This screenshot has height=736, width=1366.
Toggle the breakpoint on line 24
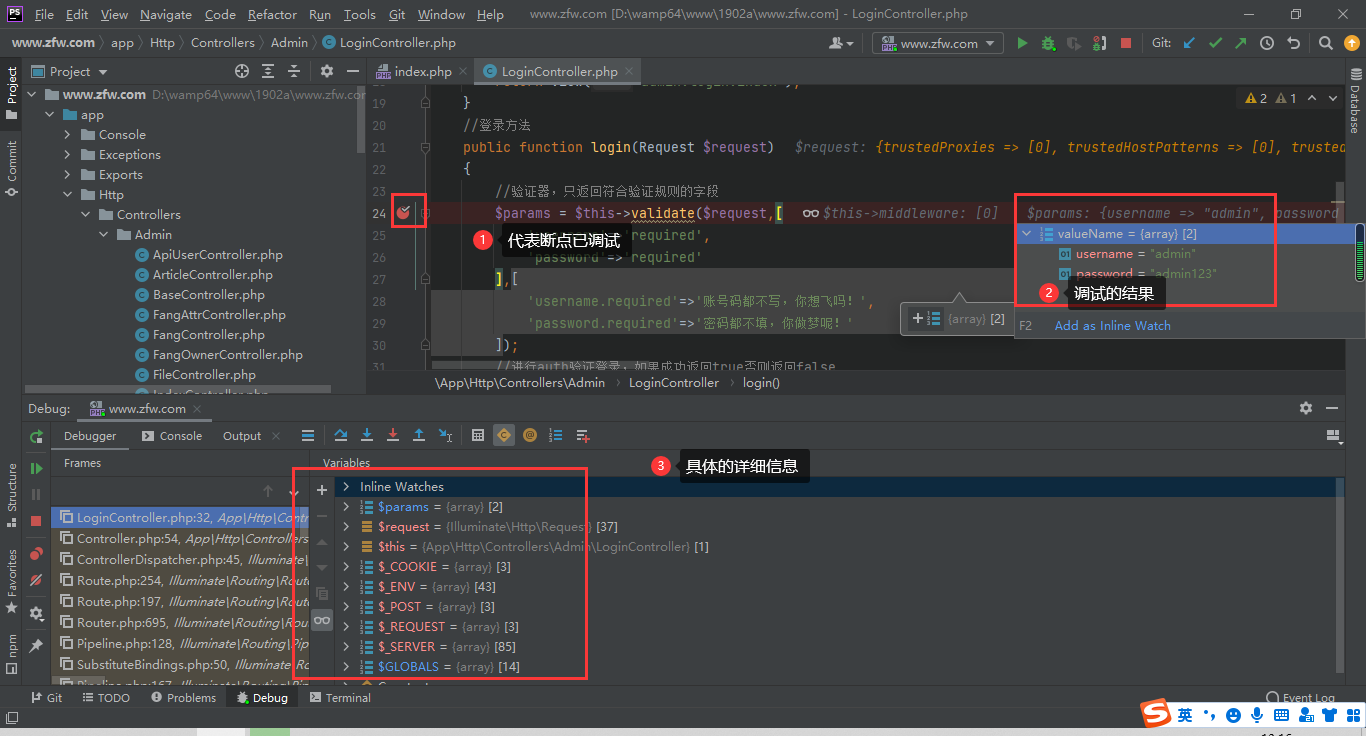[403, 212]
